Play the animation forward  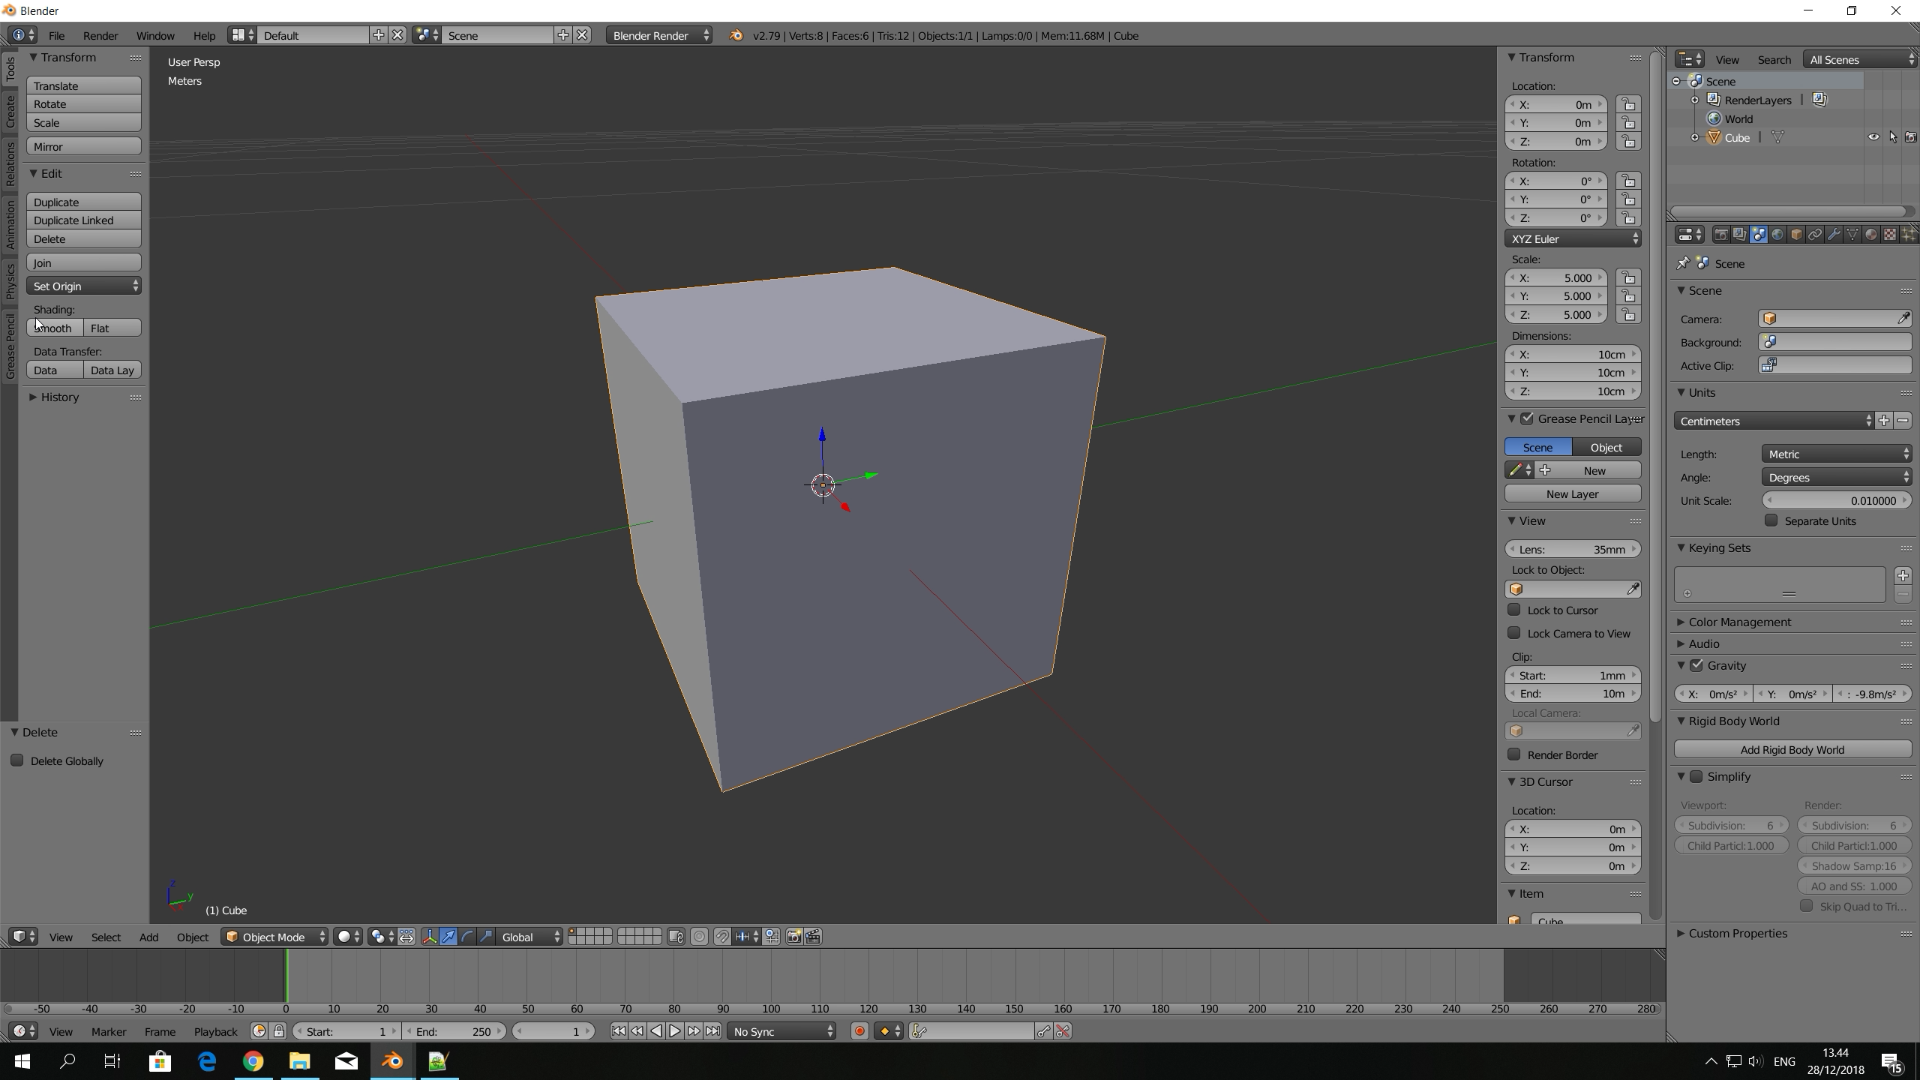(x=675, y=1031)
